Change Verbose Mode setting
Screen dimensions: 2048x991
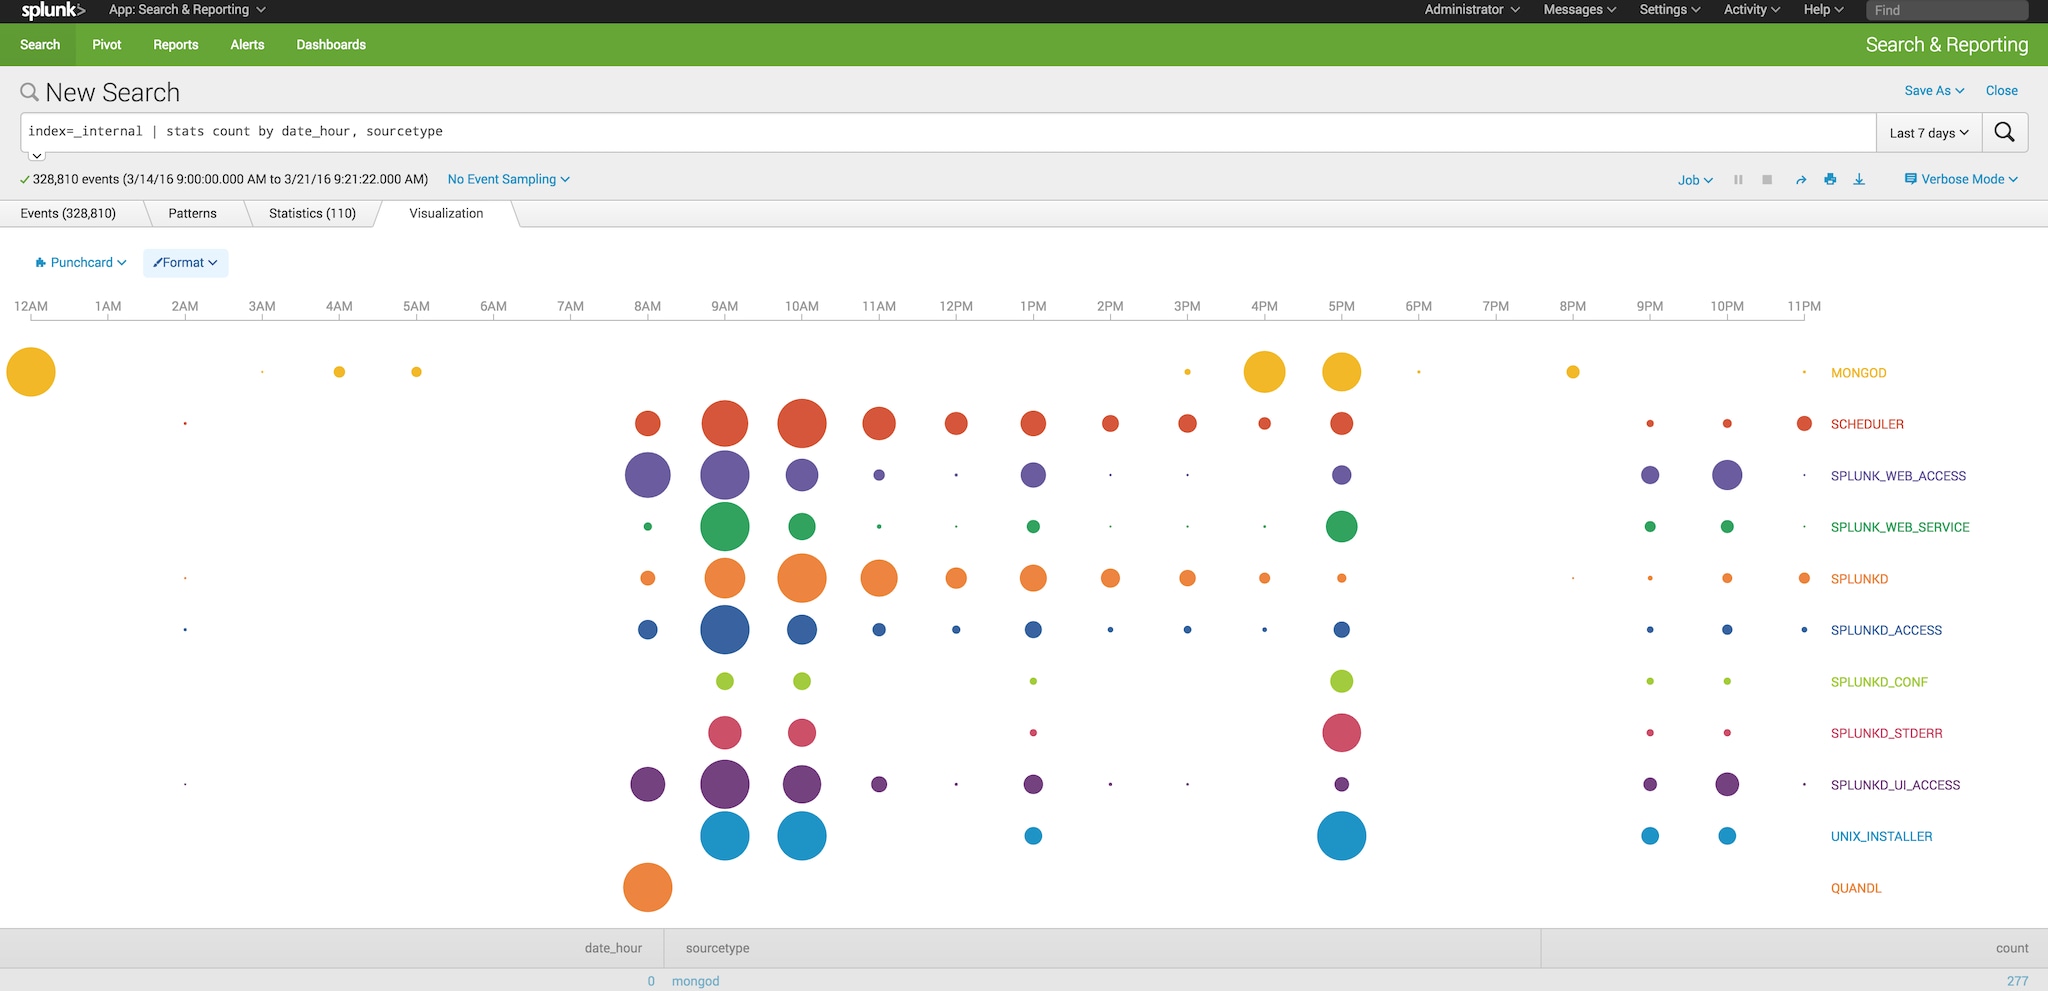[1961, 180]
